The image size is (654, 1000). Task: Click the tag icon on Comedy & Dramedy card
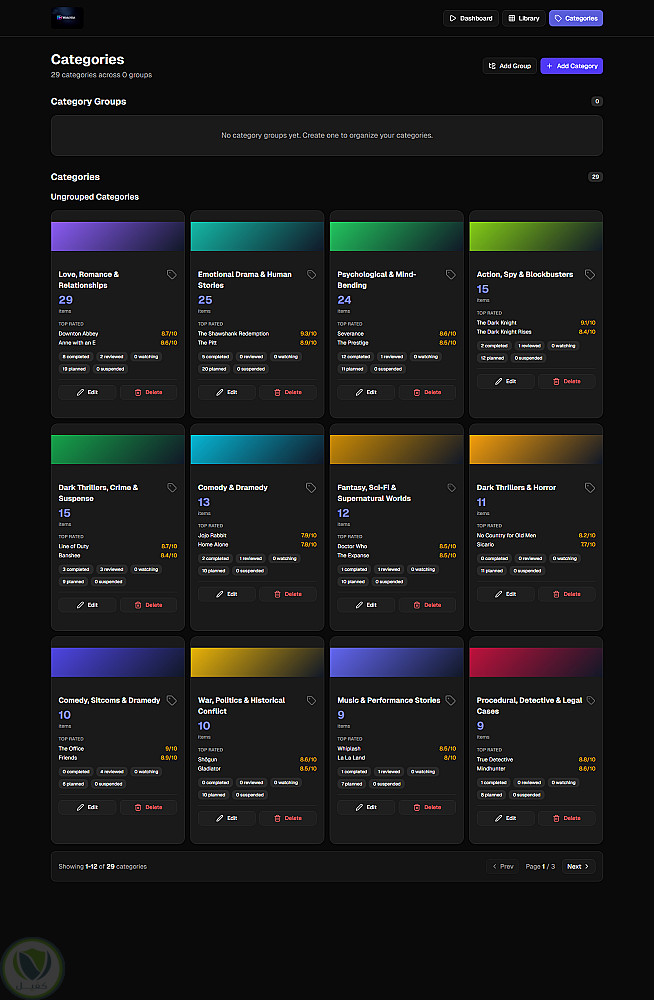(x=311, y=487)
